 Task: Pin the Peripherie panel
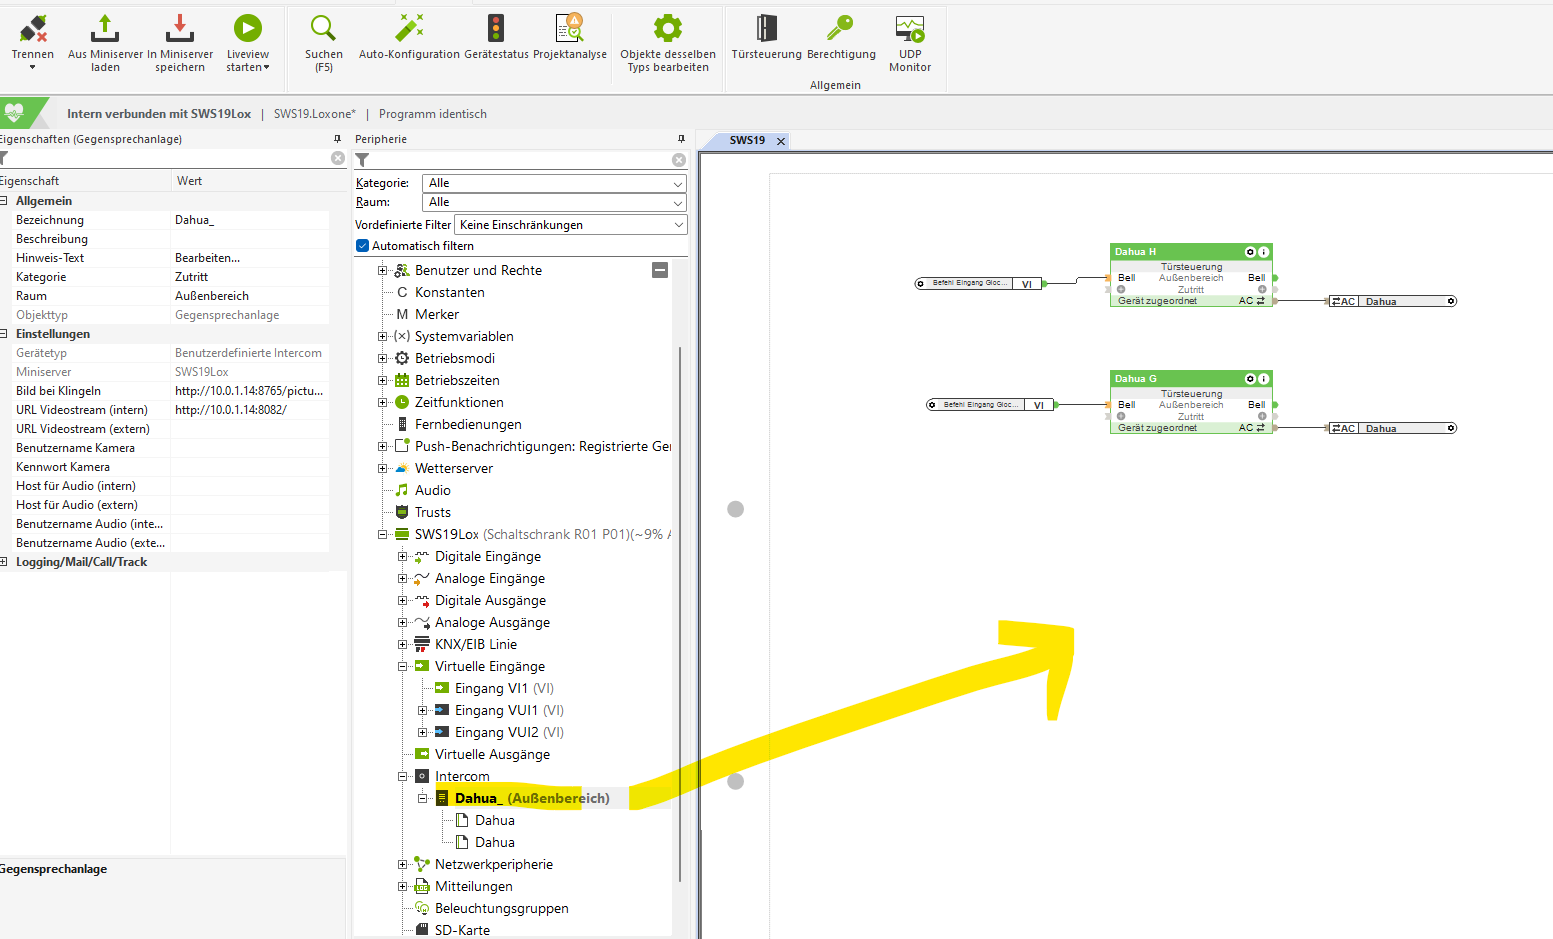681,139
